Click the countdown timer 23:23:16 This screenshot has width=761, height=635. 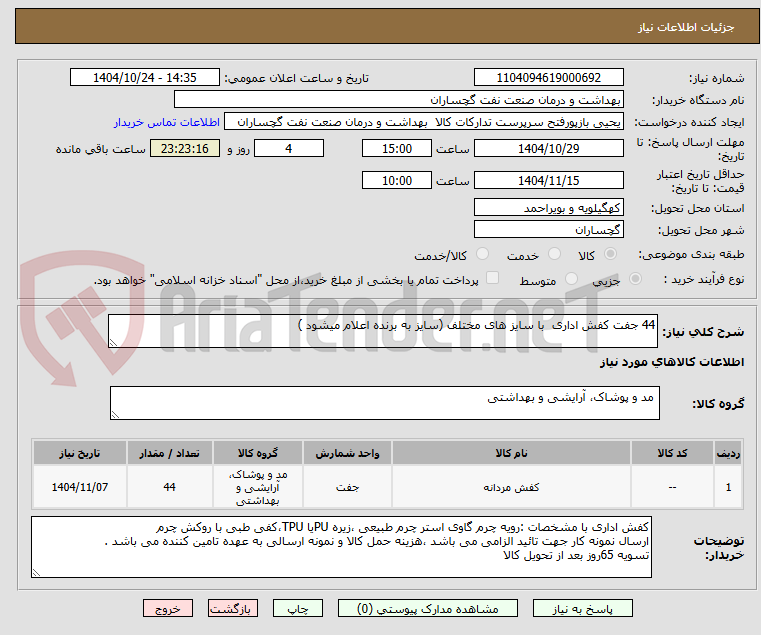184,148
